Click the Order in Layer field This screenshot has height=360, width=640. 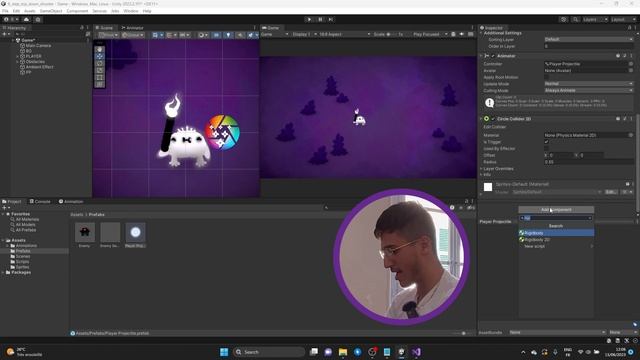[589, 46]
